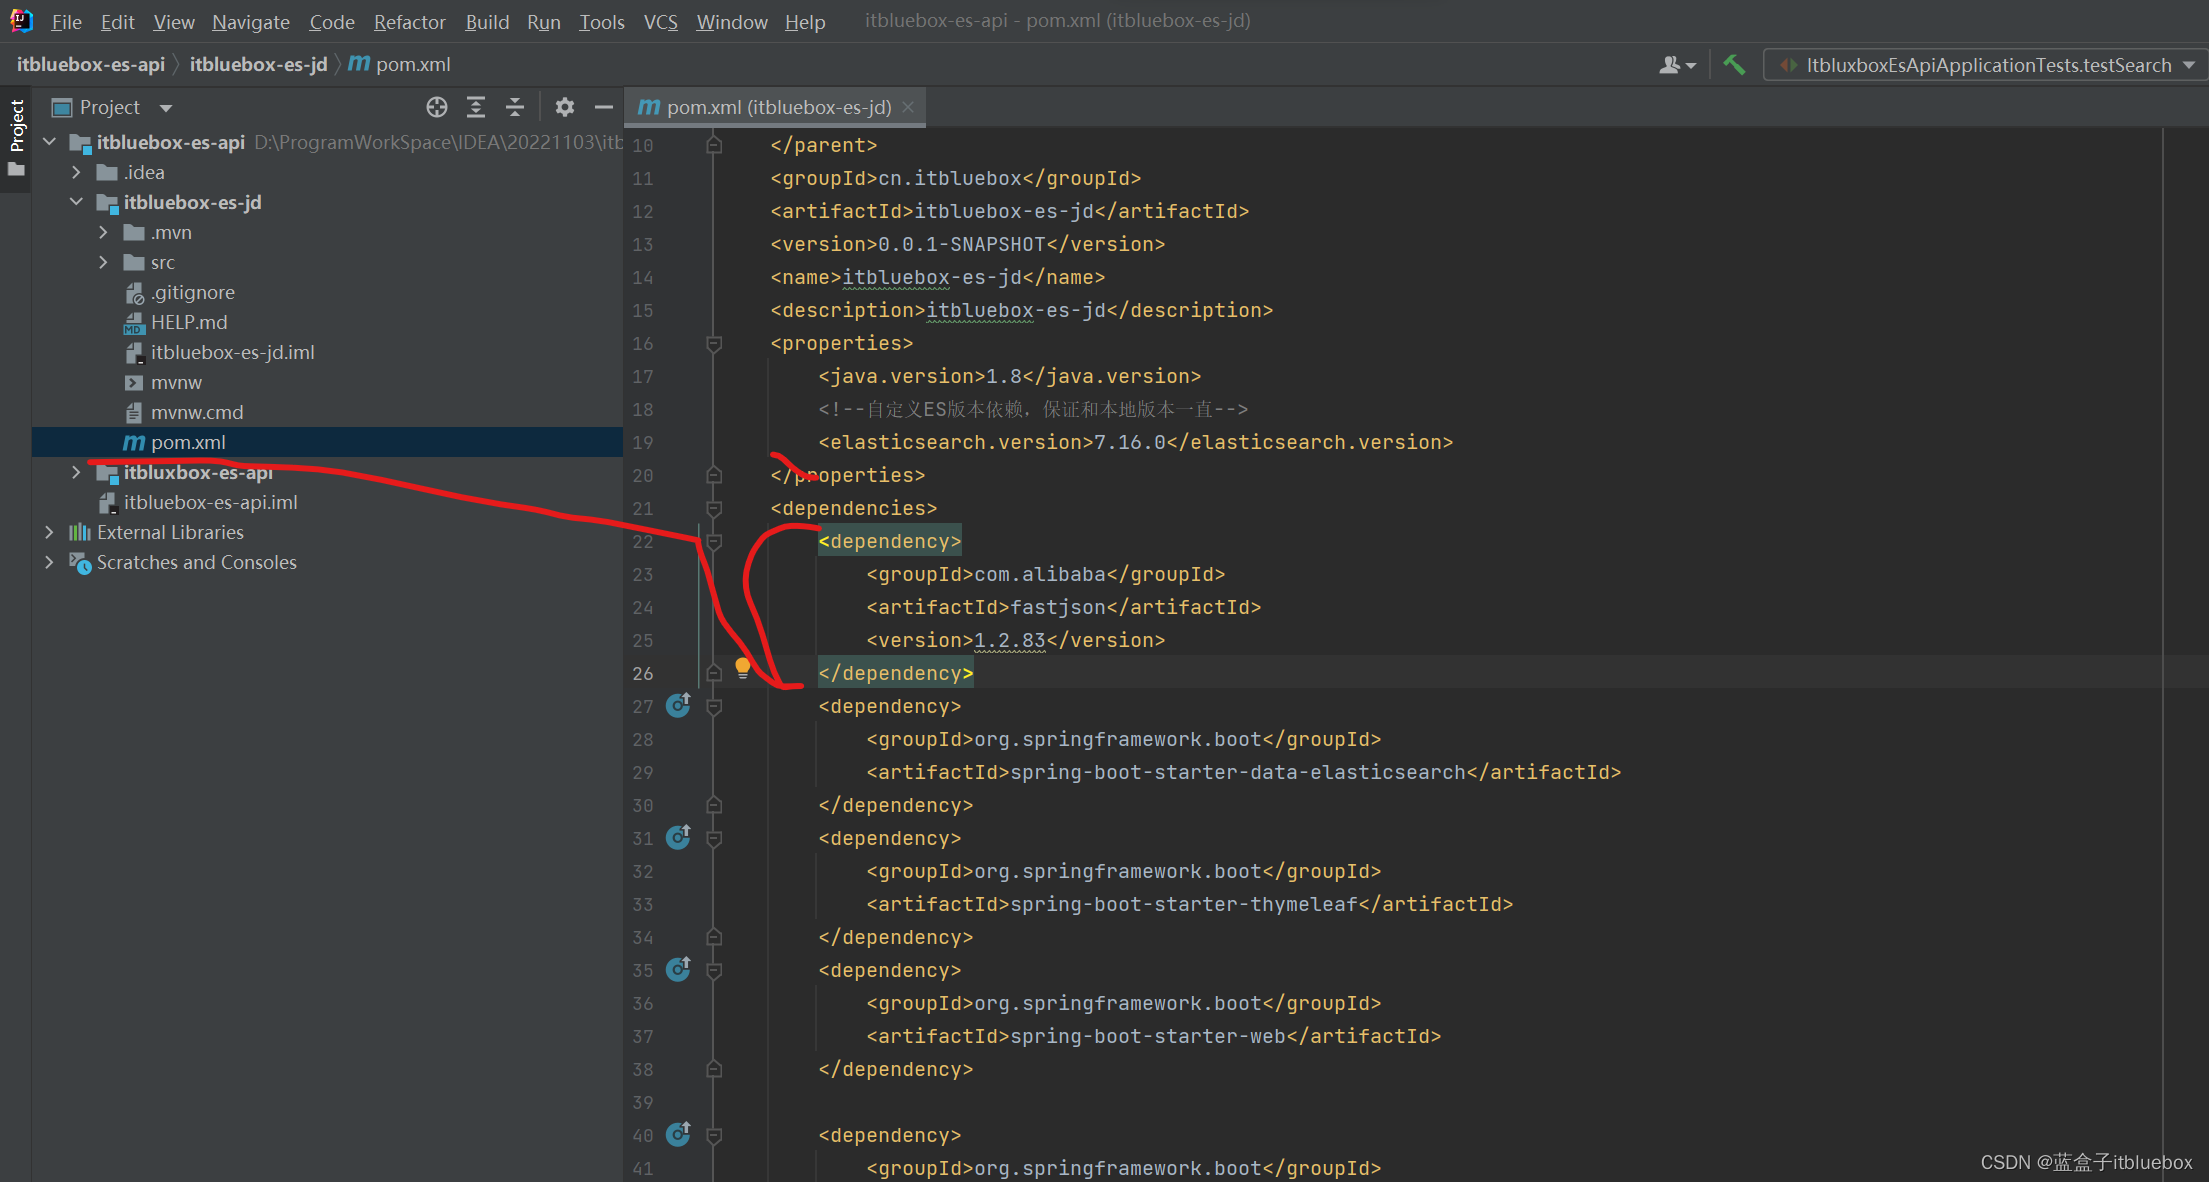The image size is (2209, 1182).
Task: Expand the .mvn folder
Action: (103, 232)
